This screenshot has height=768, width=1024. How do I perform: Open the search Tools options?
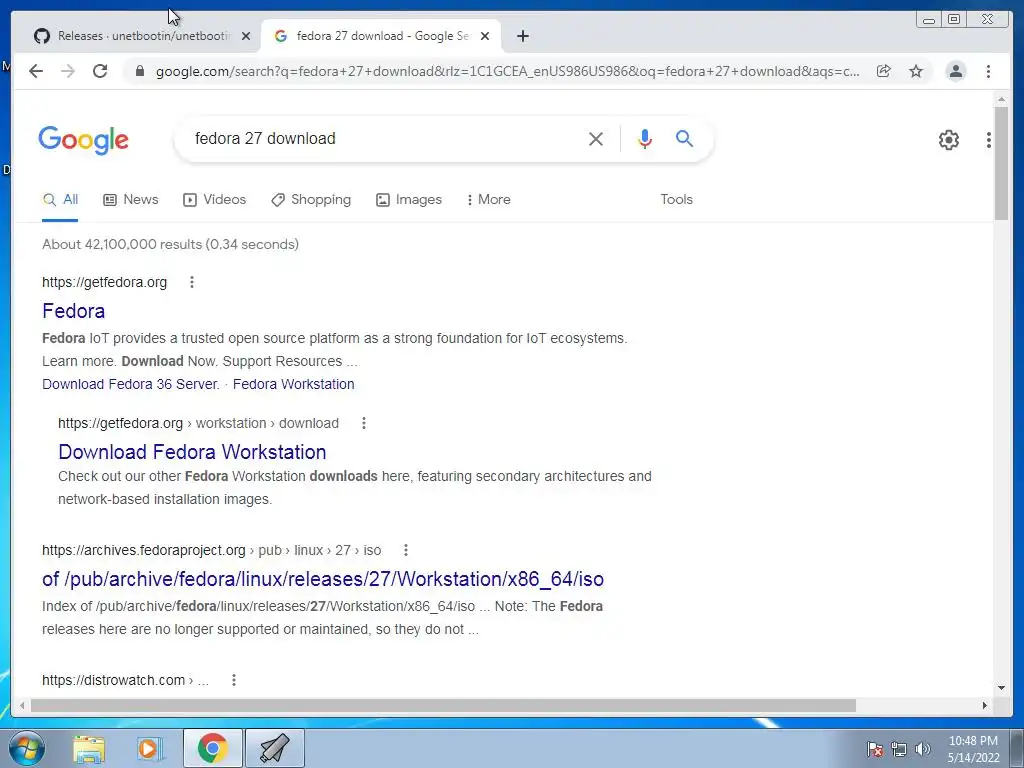(676, 200)
